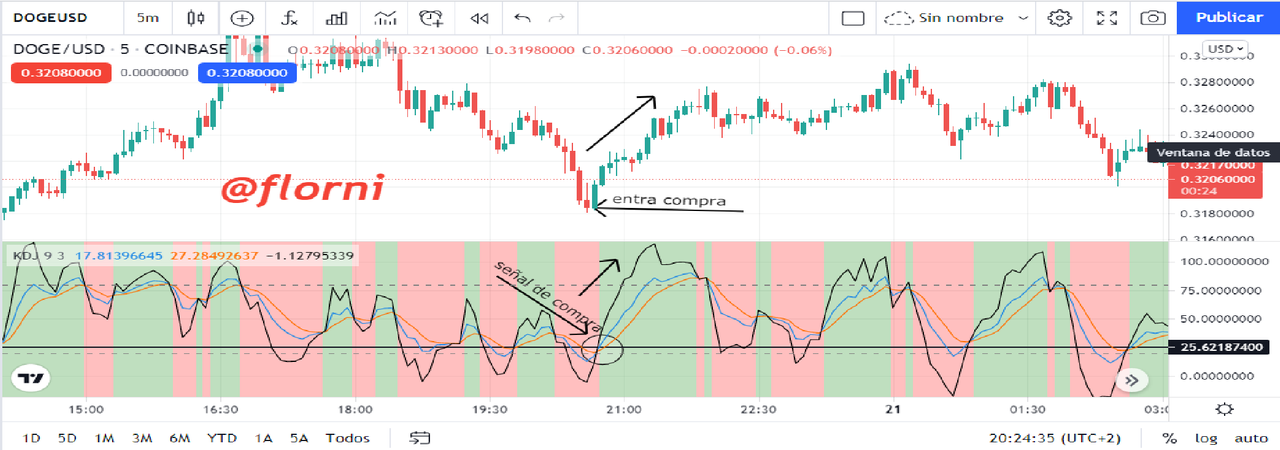Click the TradingView logo on the chart
The height and width of the screenshot is (450, 1280).
(x=29, y=378)
